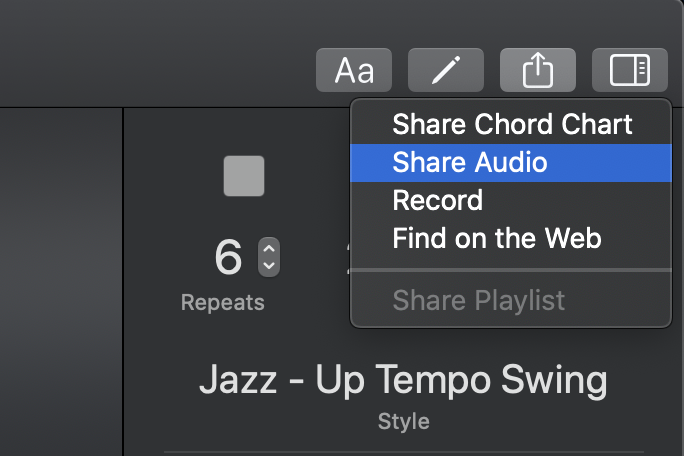Click the blank window title bar area
Viewport: 684px width, 456px height.
[x=157, y=52]
